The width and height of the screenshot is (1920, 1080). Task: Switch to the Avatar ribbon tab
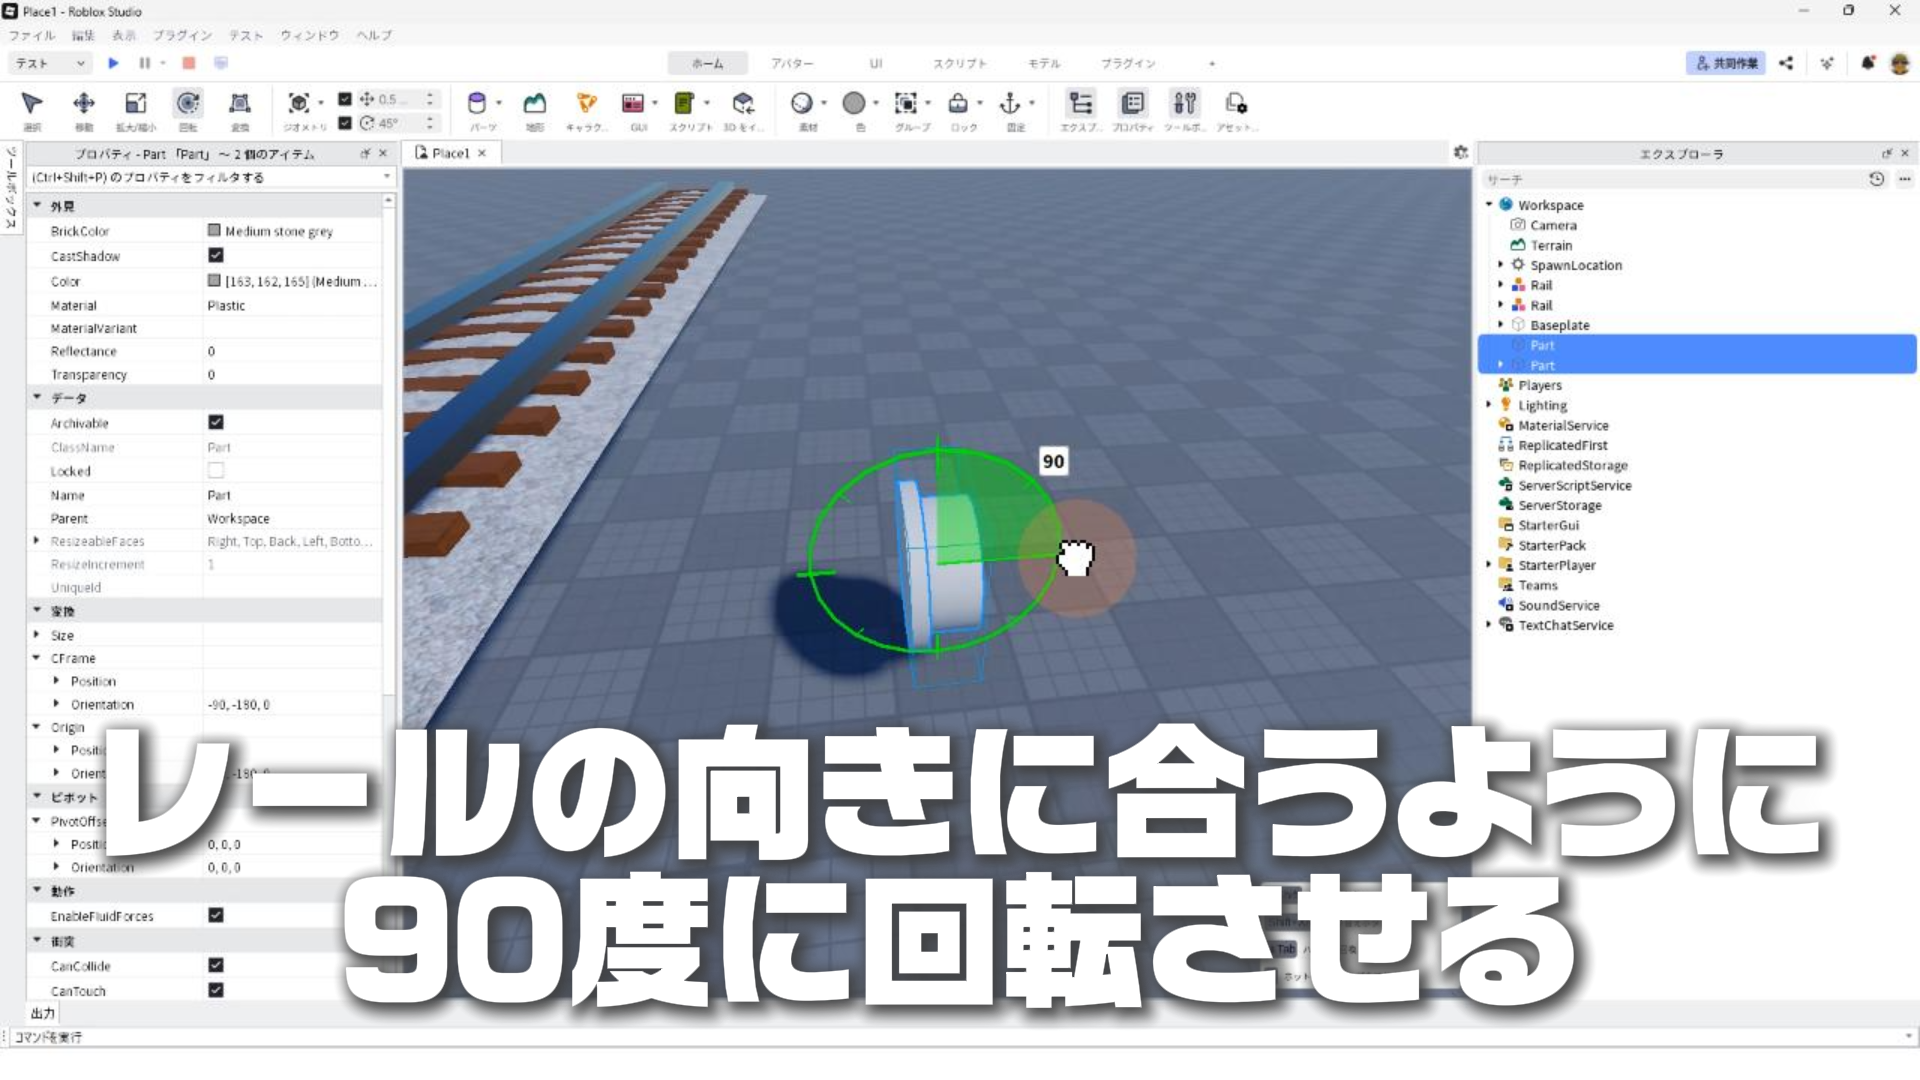[x=791, y=63]
